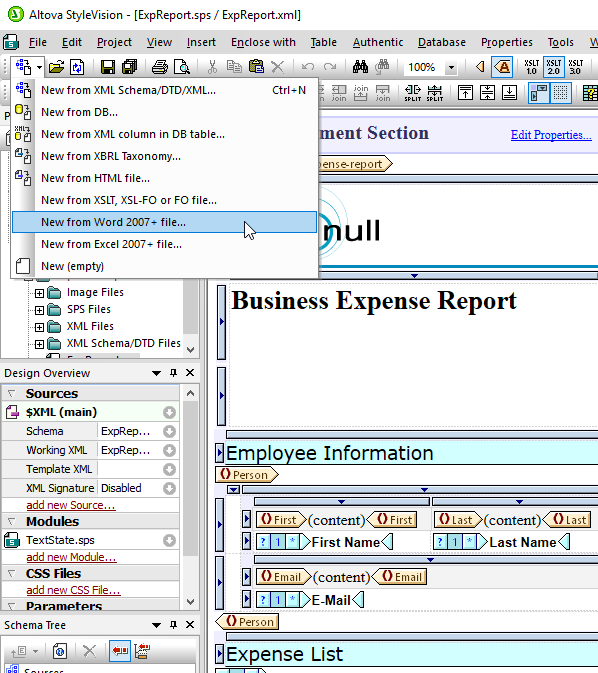
Task: Click the Copy icon
Action: [234, 67]
